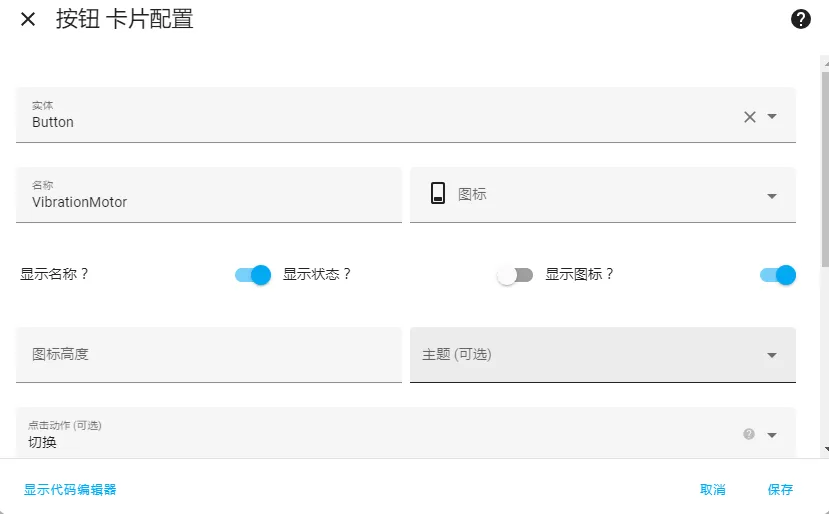Viewport: 829px width, 514px height.
Task: Disable the 显示图标 switch
Action: coord(778,275)
